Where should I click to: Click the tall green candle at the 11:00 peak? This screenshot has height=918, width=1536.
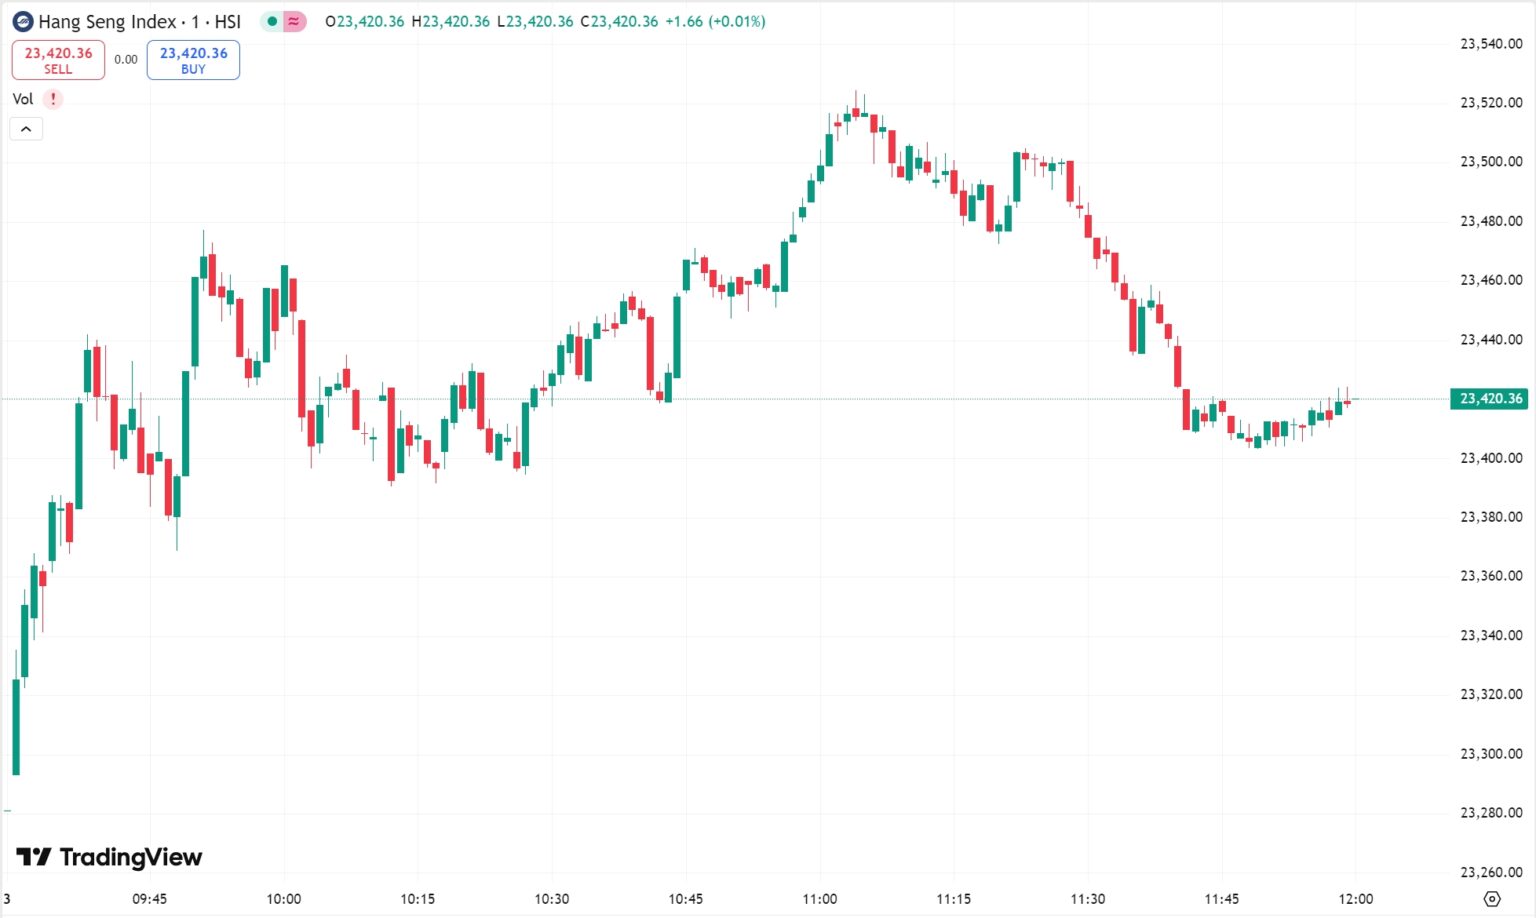[829, 148]
